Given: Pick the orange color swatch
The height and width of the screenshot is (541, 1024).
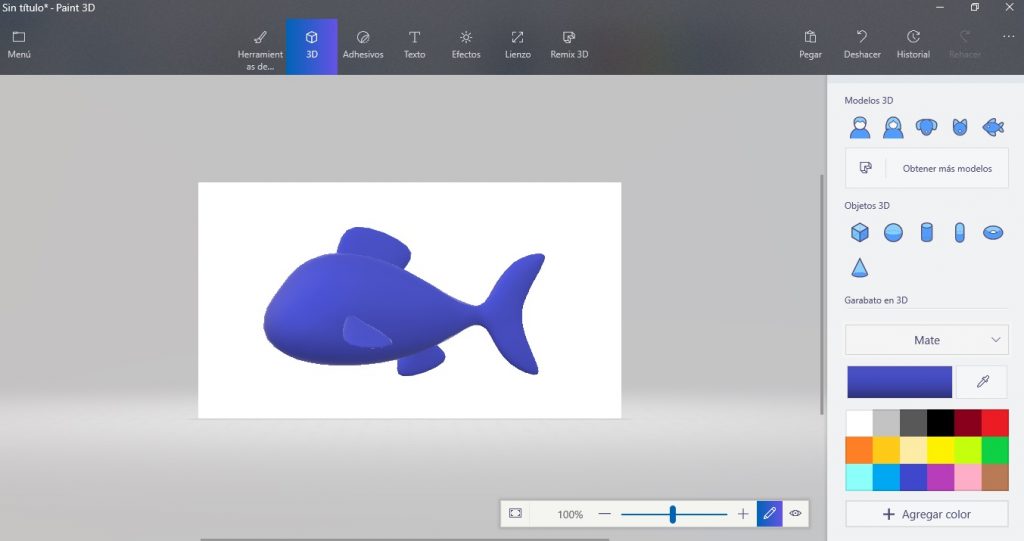Looking at the screenshot, I should tap(859, 450).
